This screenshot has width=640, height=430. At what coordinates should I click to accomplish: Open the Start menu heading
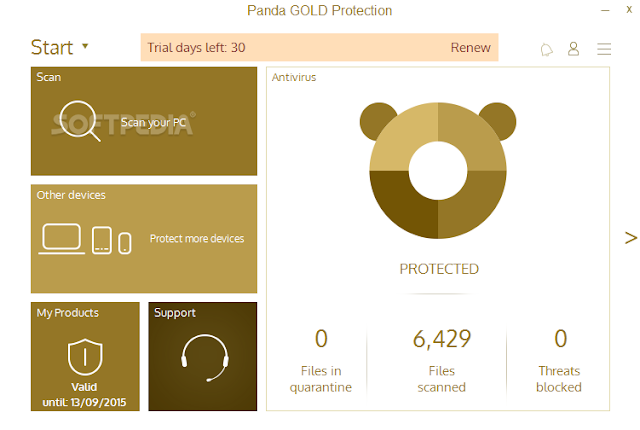pos(52,47)
